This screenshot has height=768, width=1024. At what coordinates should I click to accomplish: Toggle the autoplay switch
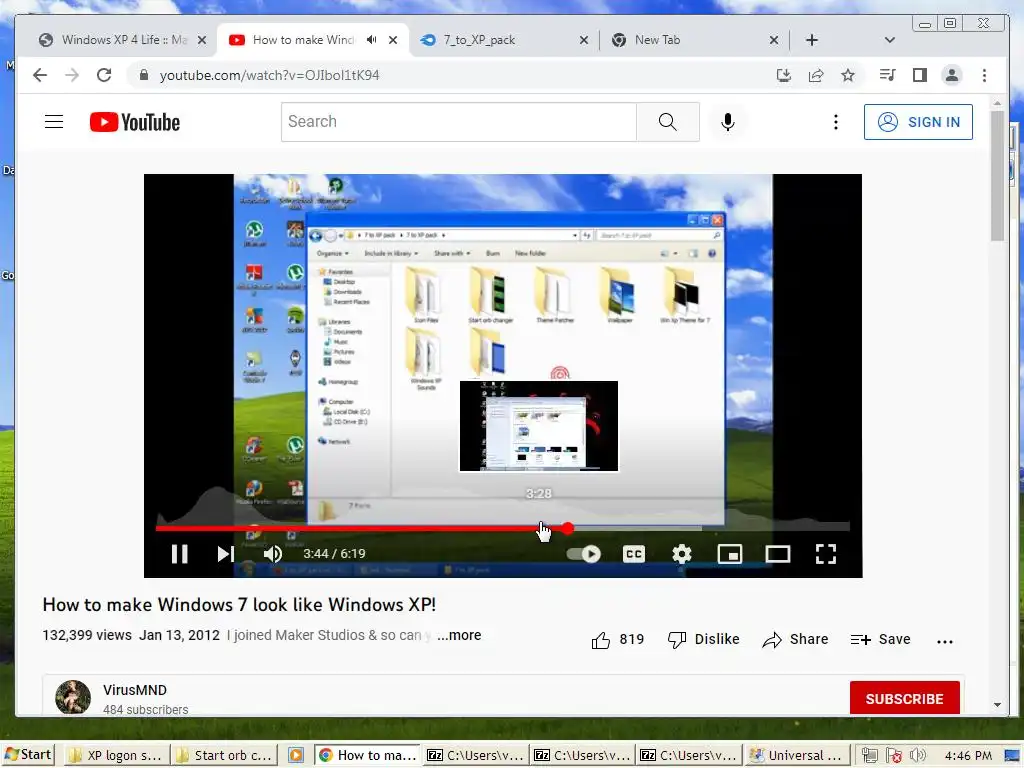pyautogui.click(x=584, y=554)
